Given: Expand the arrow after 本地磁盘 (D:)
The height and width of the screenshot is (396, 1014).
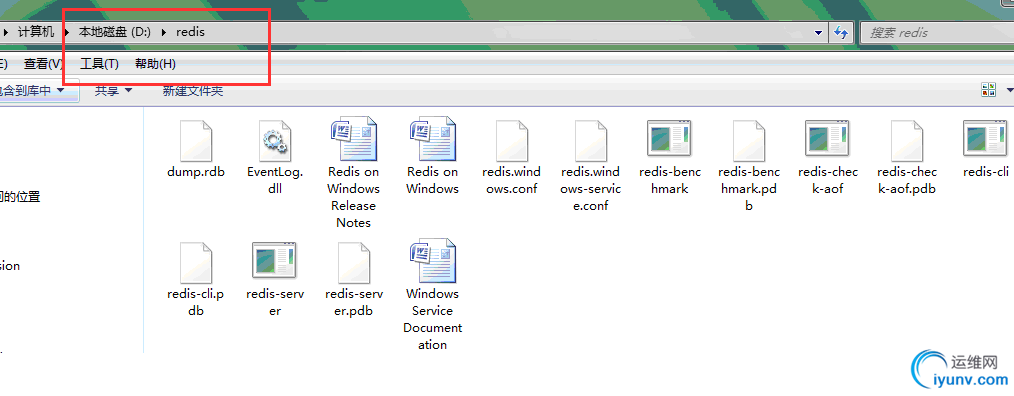Looking at the screenshot, I should click(164, 32).
